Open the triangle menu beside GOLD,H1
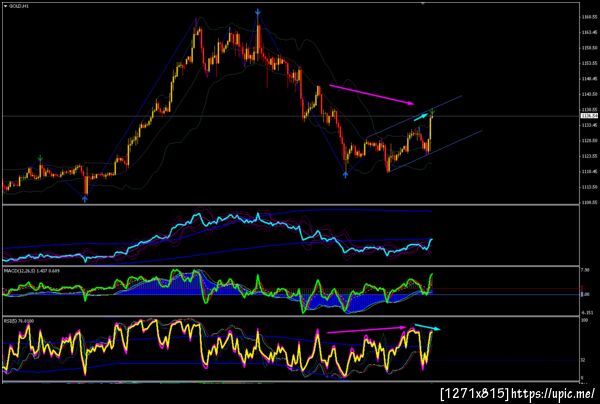 coord(5,6)
